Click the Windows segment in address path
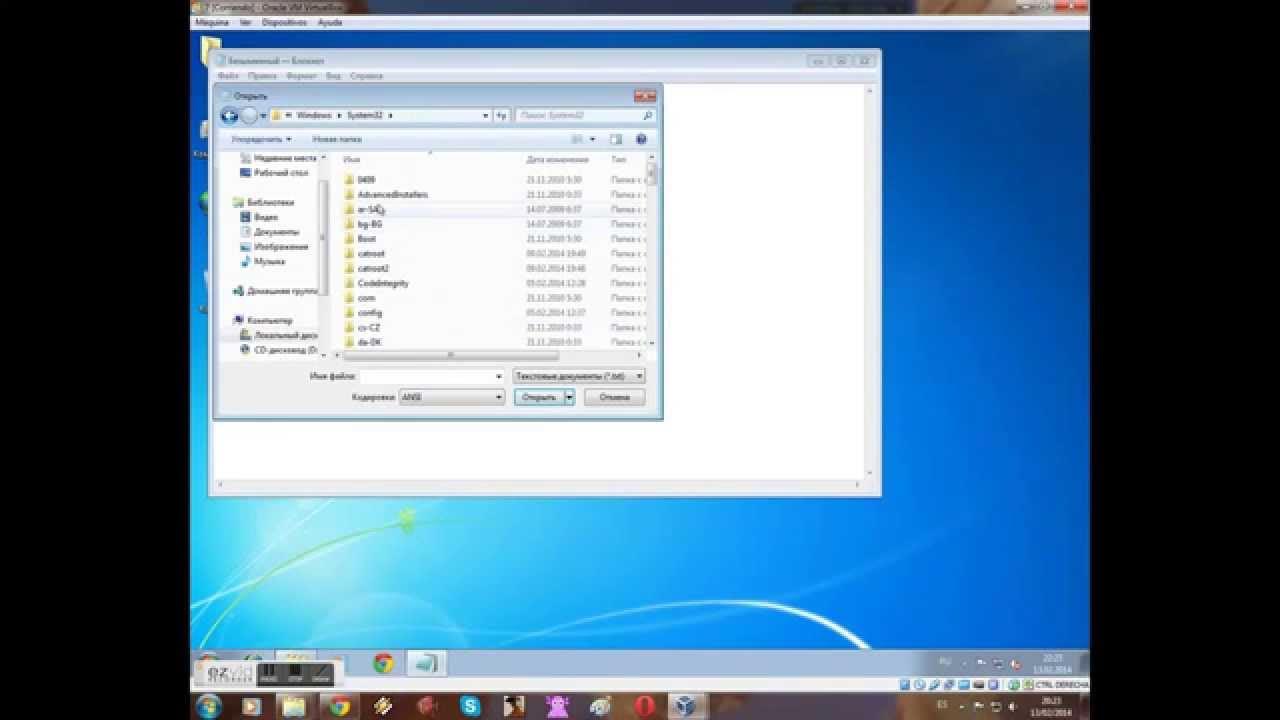 [x=313, y=116]
